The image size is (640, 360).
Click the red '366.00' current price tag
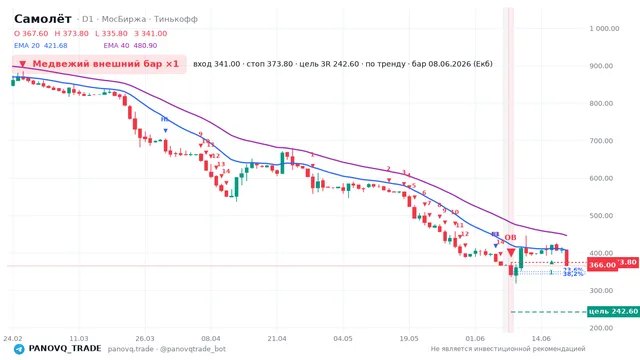pyautogui.click(x=602, y=265)
